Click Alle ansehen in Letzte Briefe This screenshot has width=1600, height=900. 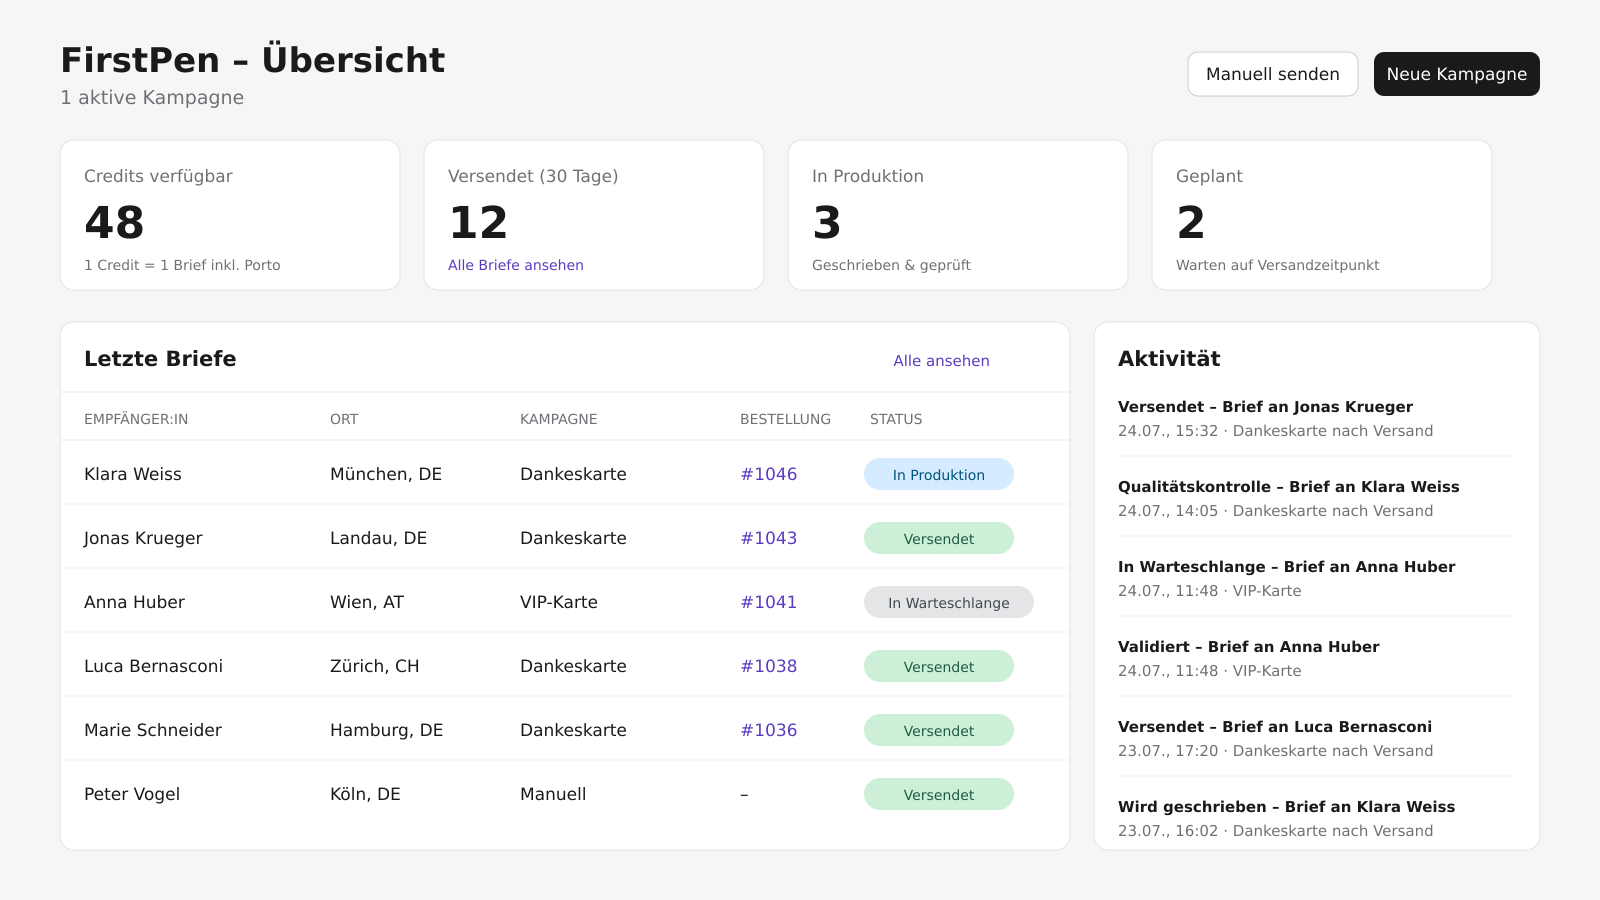[x=941, y=361]
